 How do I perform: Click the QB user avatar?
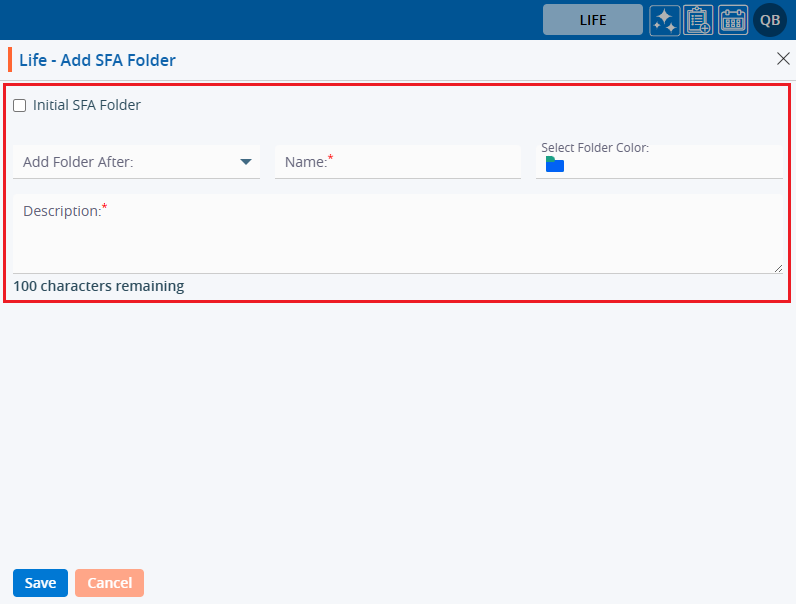770,20
